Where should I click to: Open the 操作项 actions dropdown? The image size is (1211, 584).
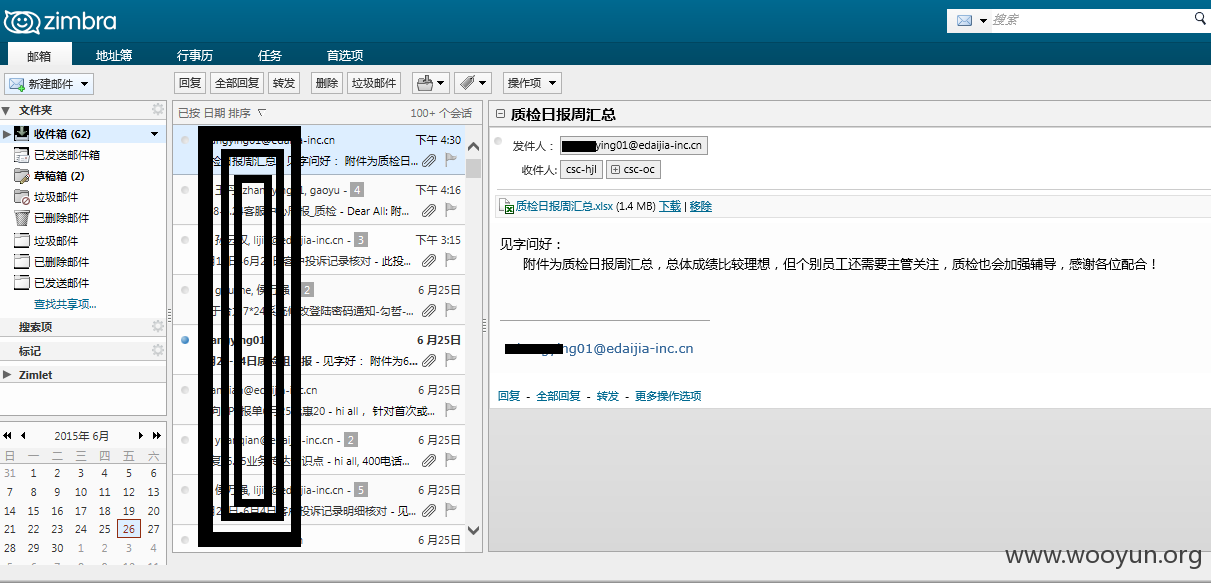532,83
